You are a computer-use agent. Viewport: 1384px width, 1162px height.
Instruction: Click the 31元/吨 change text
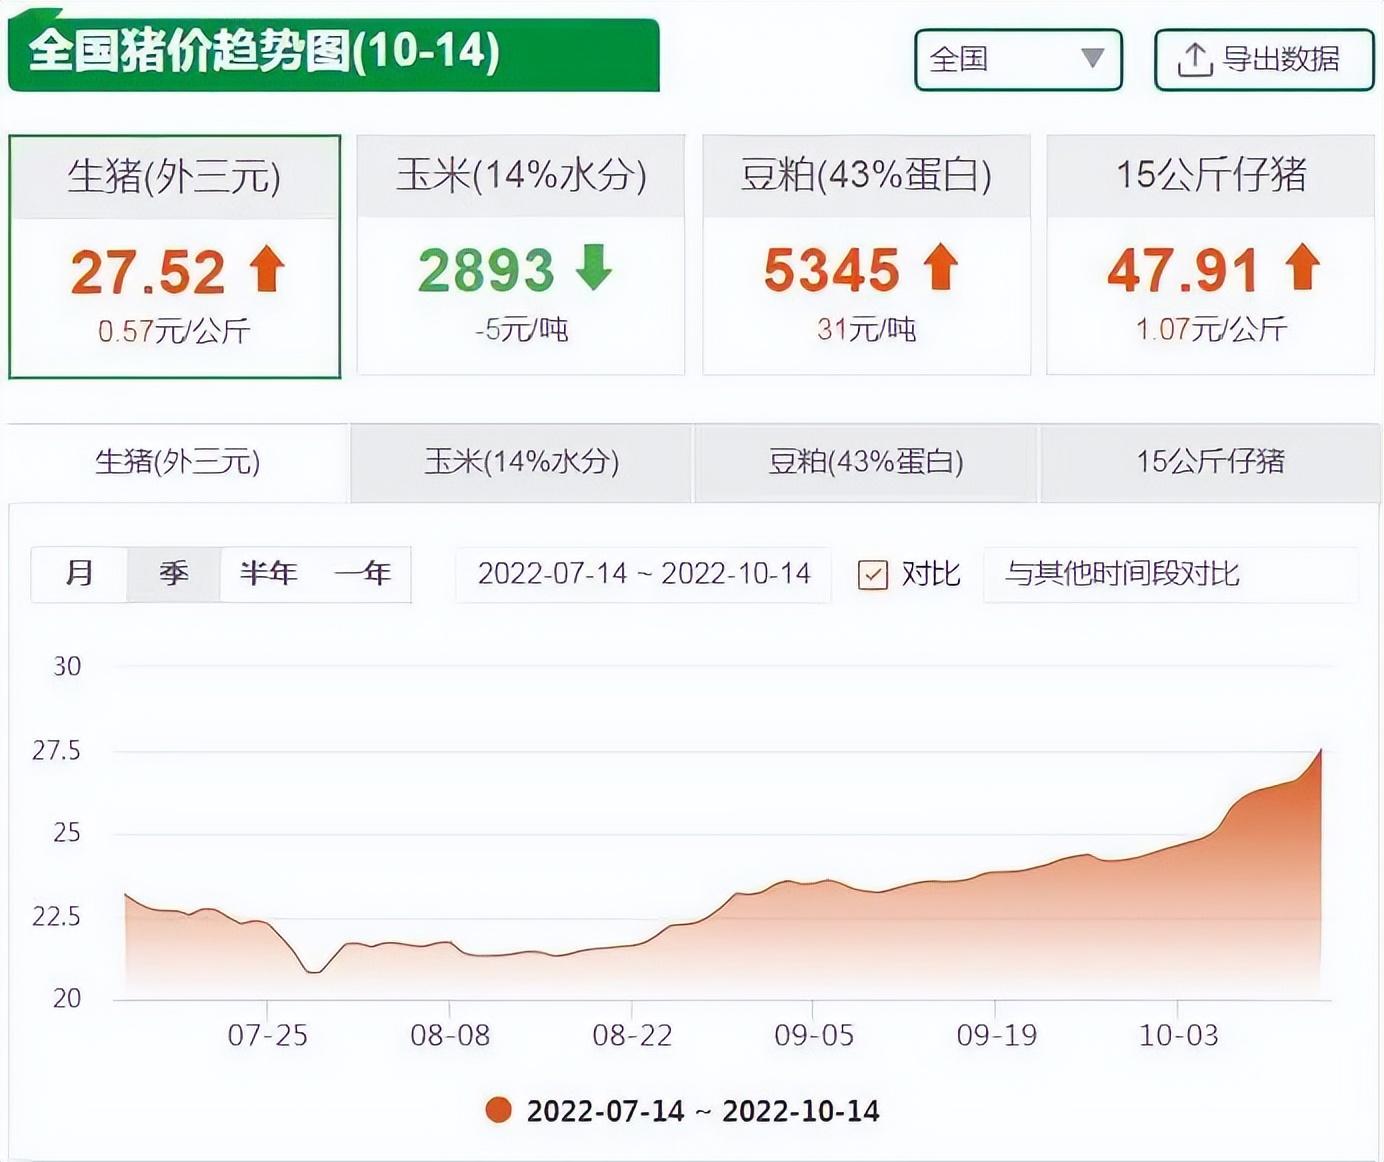click(866, 329)
